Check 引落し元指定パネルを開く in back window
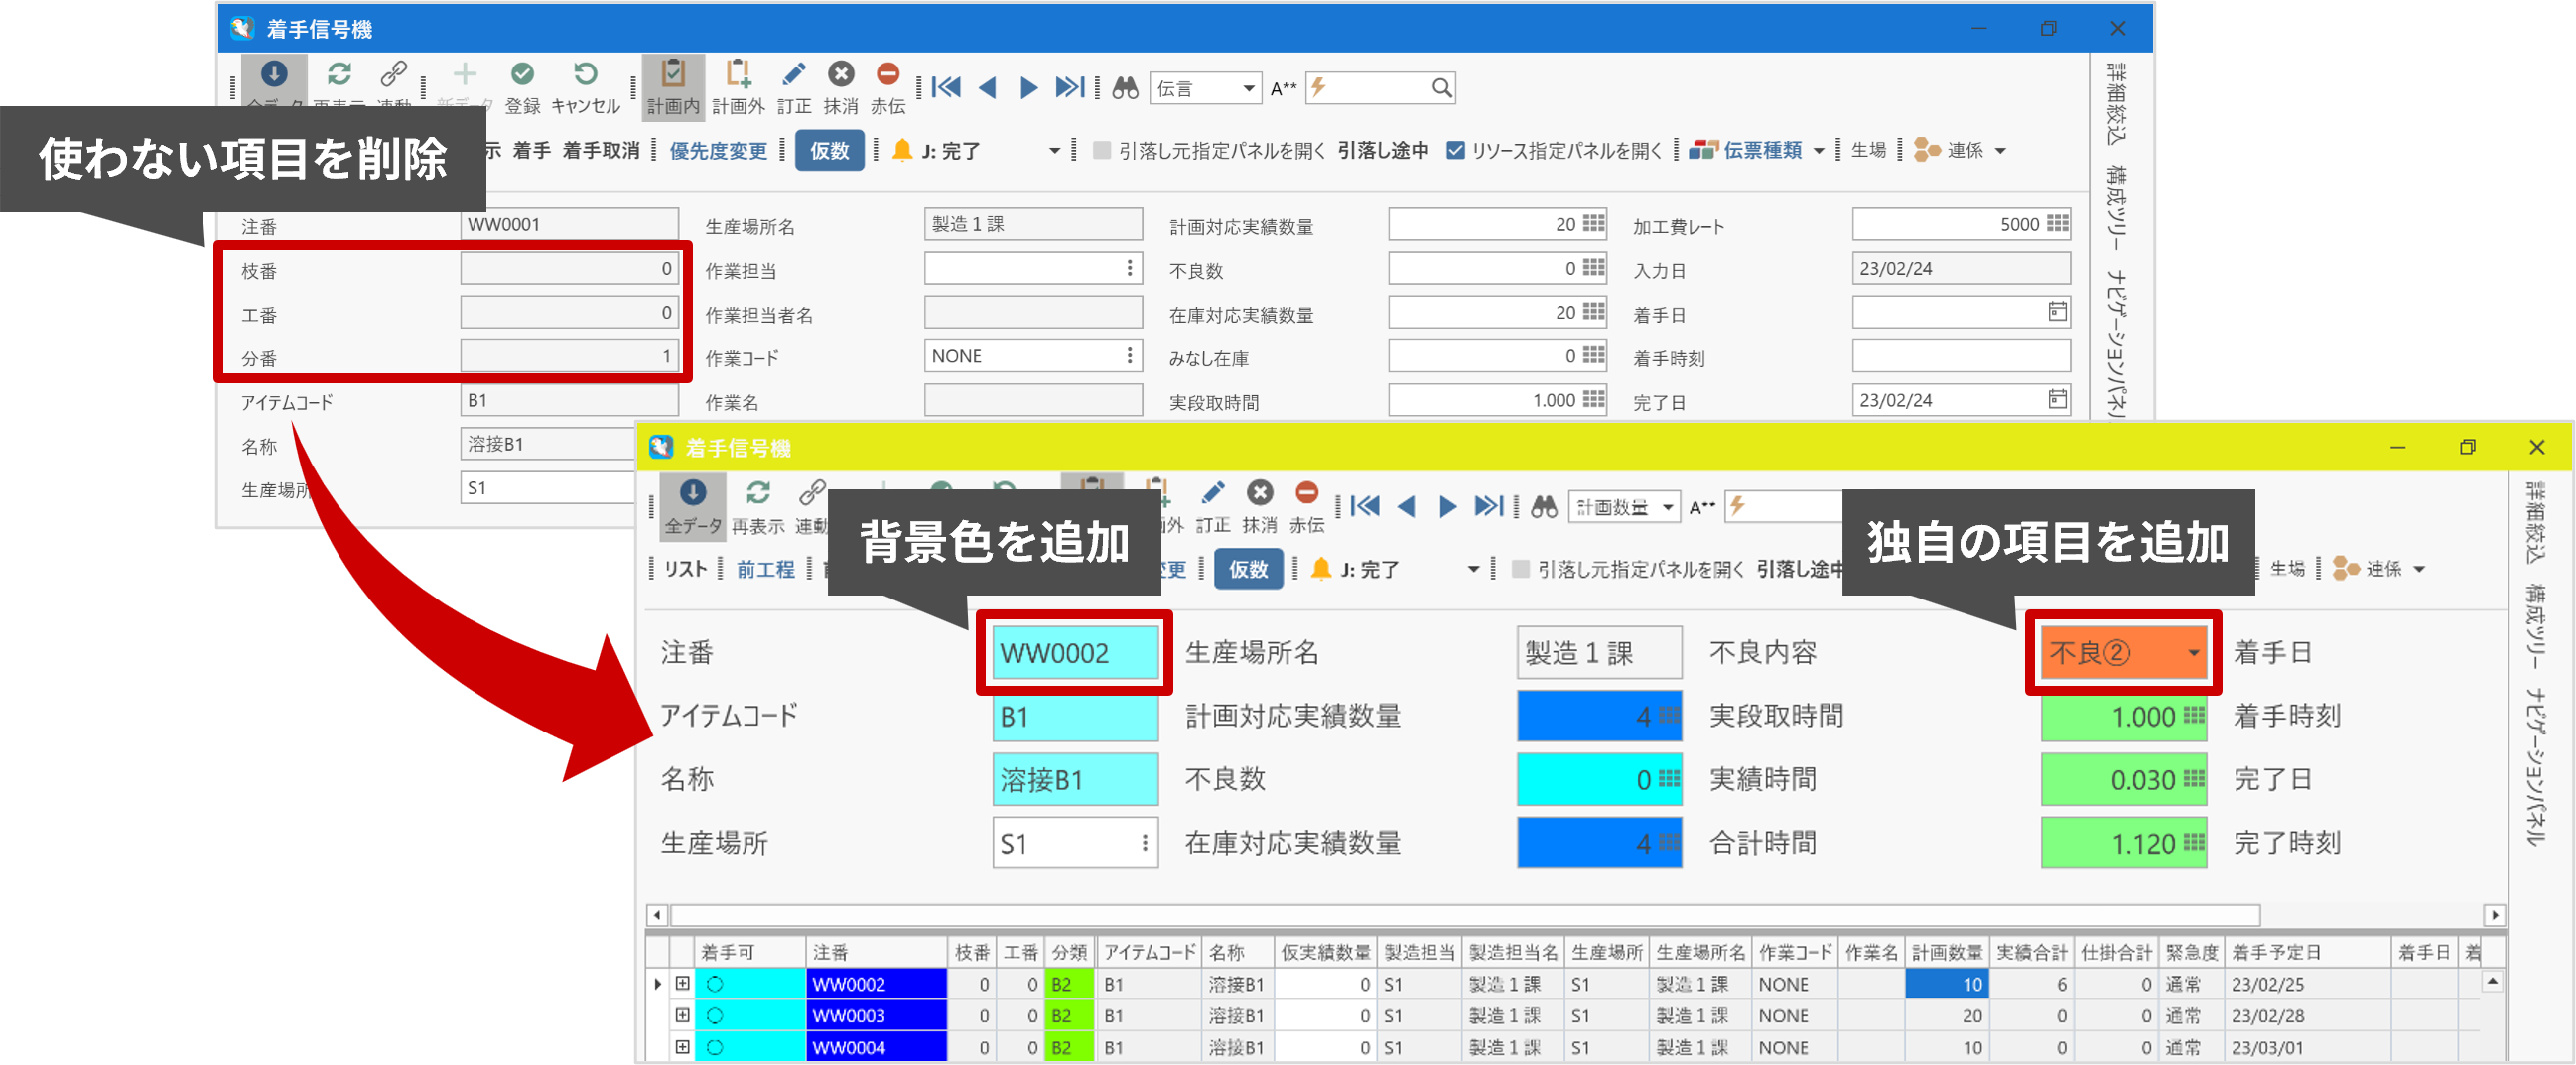Viewport: 2576px width, 1065px height. (x=1102, y=150)
